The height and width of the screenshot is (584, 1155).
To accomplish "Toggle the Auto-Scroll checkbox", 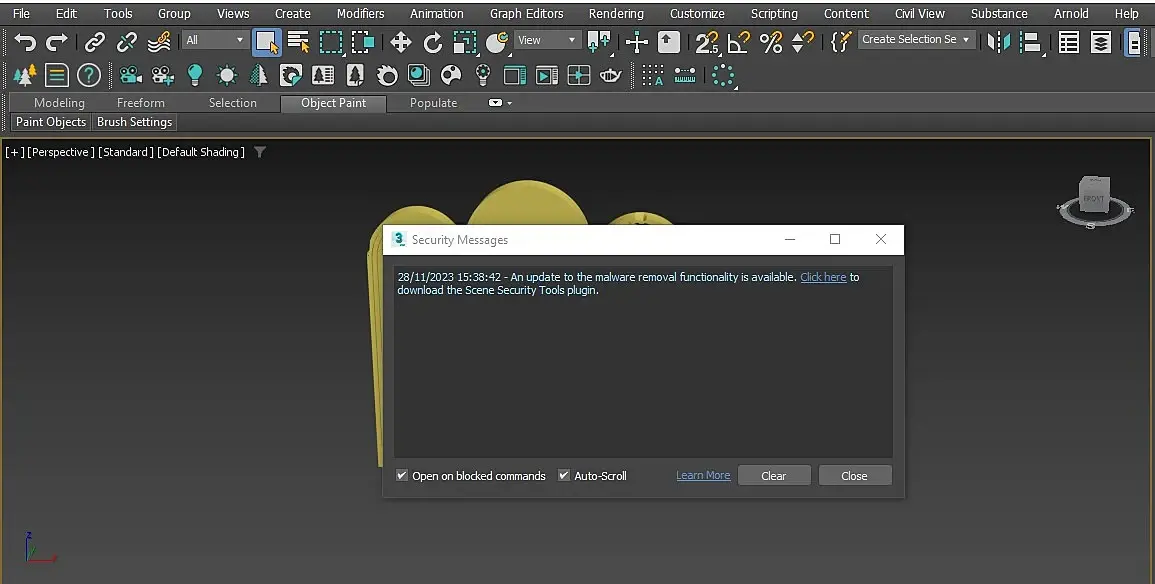I will tap(564, 476).
